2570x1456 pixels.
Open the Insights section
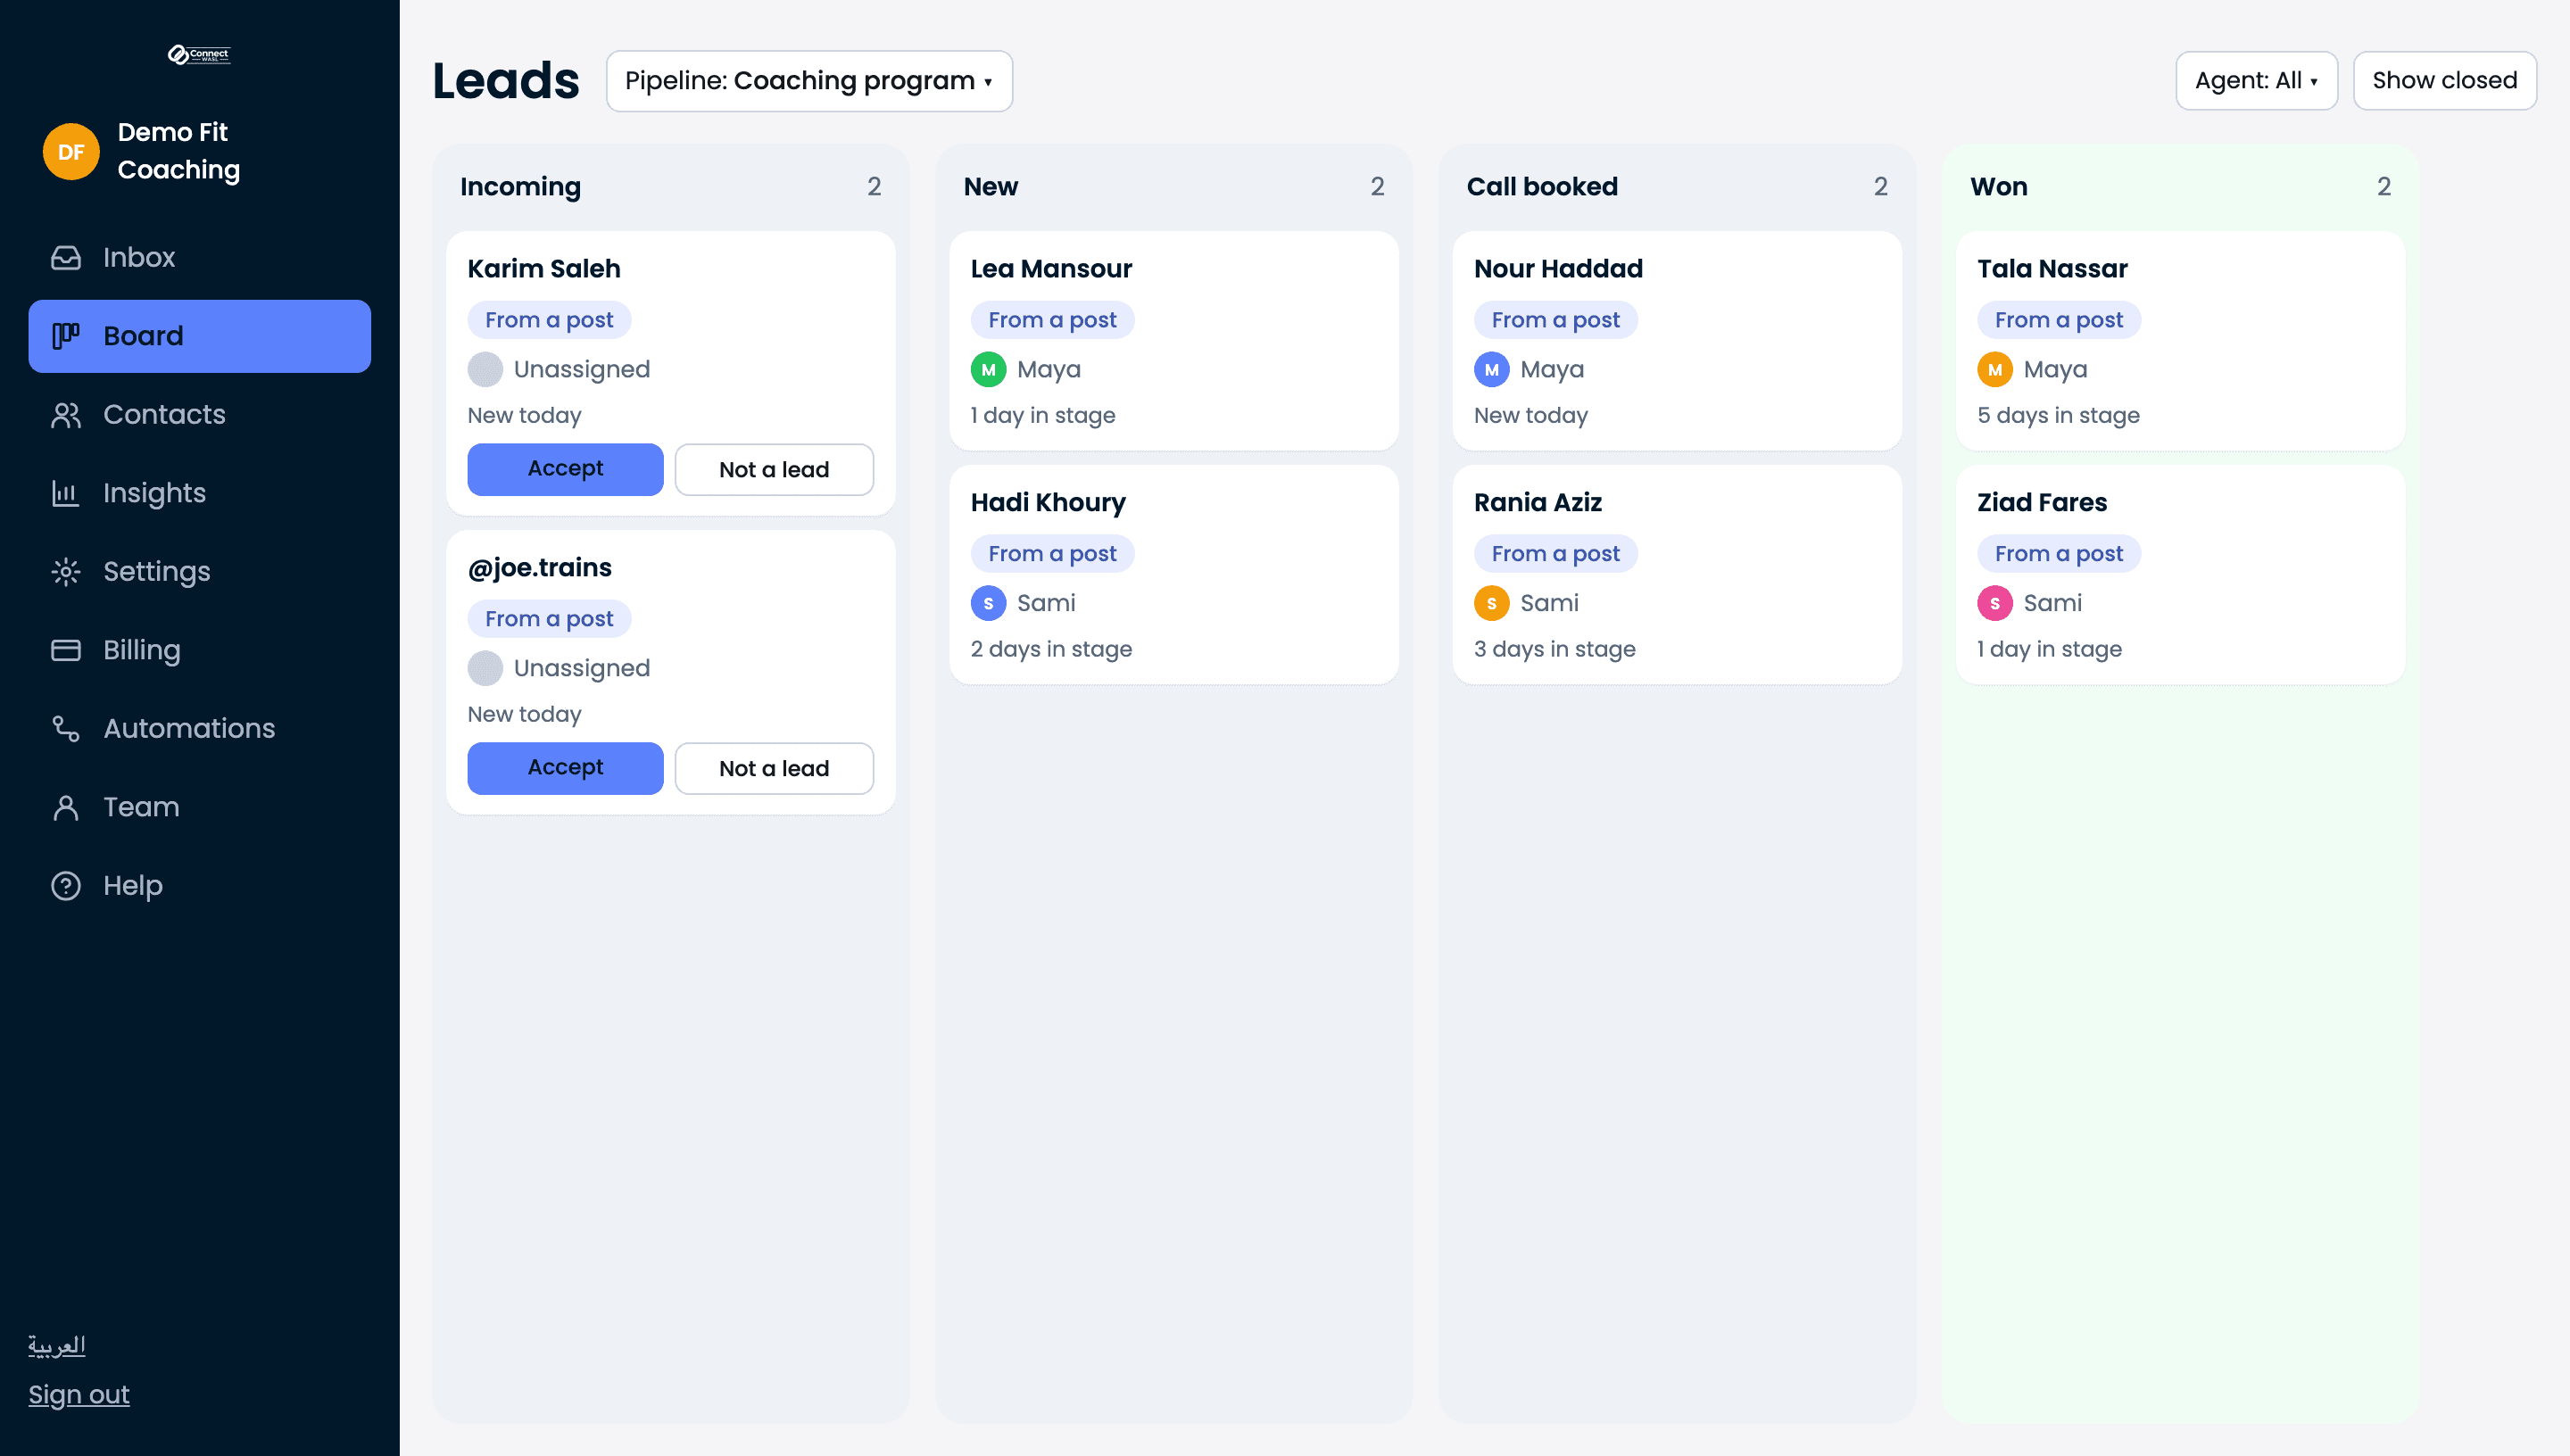click(x=199, y=493)
